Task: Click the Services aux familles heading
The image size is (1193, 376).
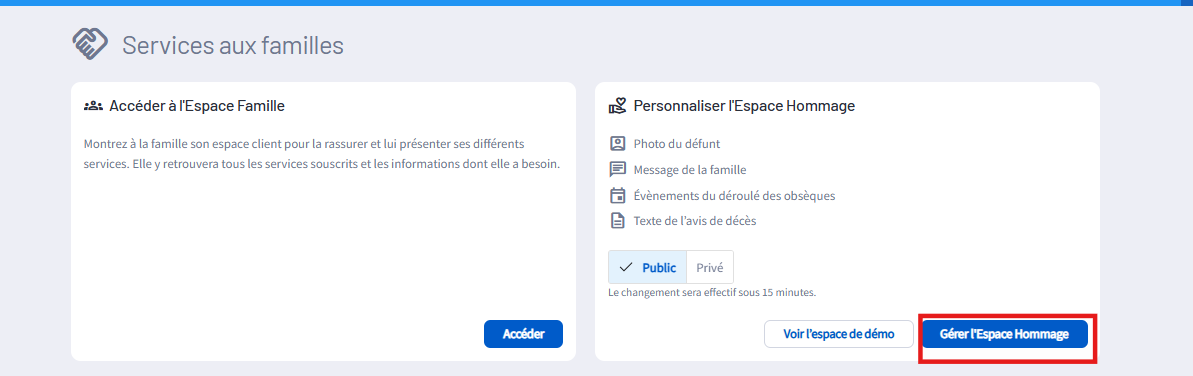Action: point(233,45)
